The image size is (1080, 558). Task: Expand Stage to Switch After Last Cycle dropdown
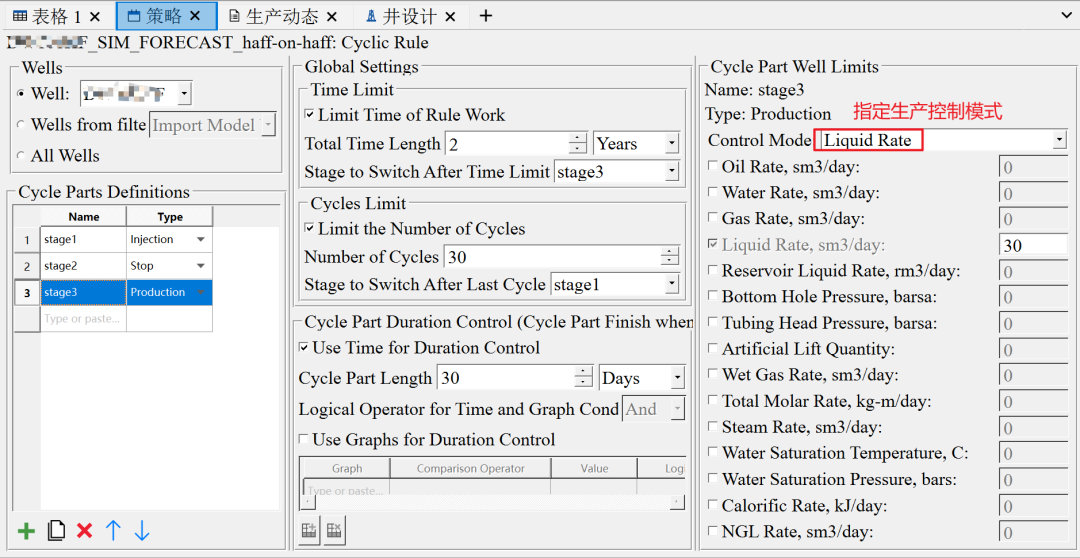tap(671, 285)
